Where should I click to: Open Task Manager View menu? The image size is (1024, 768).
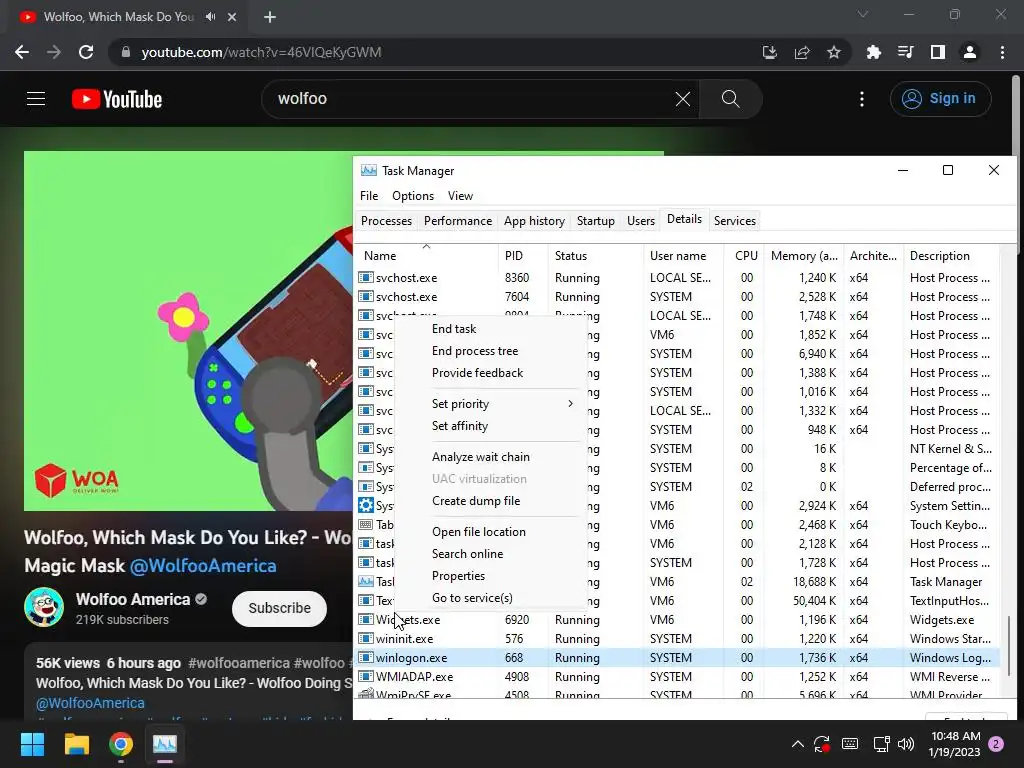click(460, 196)
